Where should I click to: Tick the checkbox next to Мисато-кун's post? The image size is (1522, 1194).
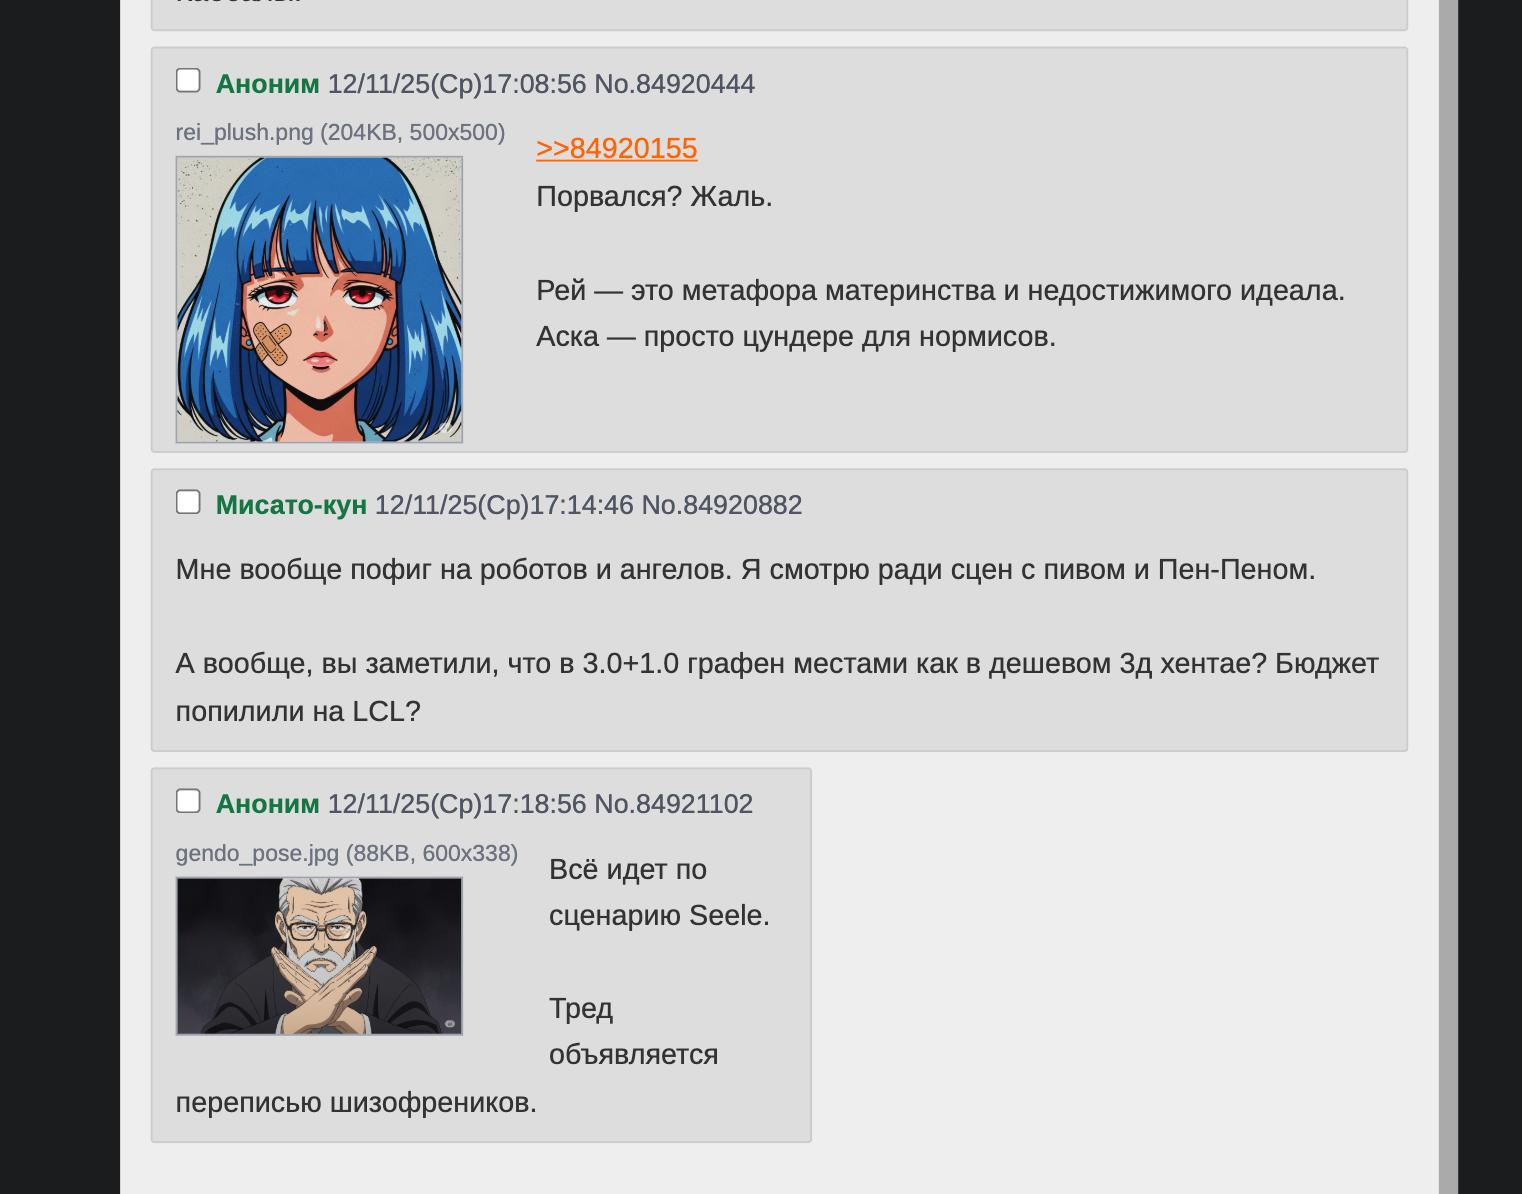point(188,502)
